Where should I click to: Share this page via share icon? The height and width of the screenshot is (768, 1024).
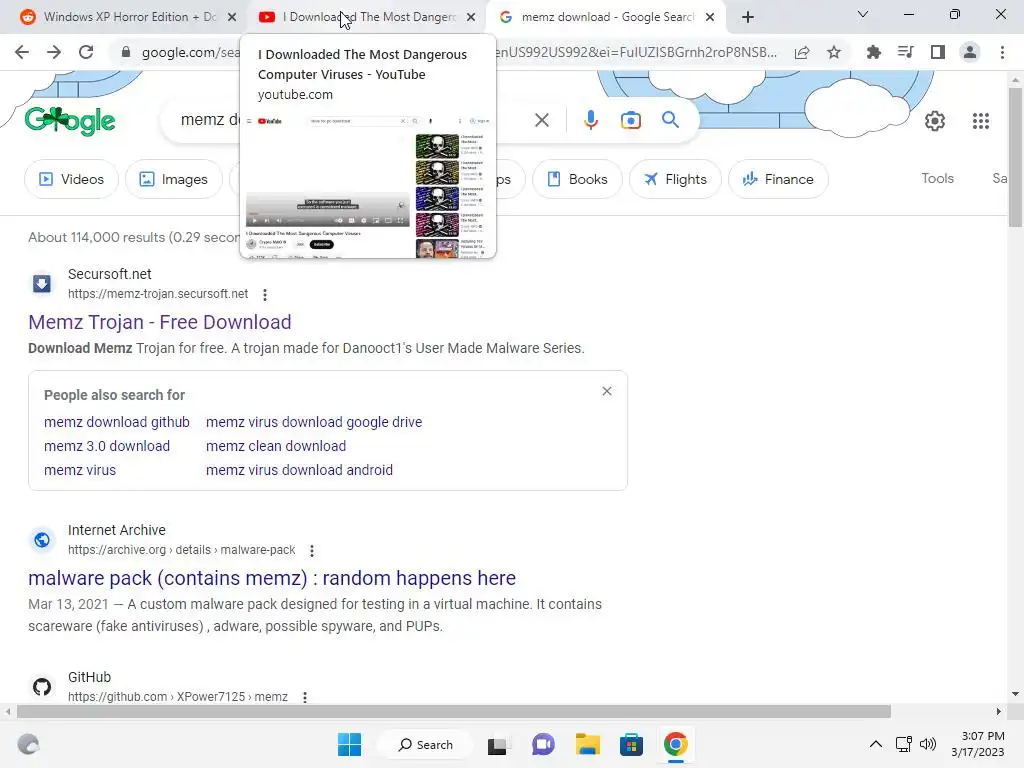[802, 52]
